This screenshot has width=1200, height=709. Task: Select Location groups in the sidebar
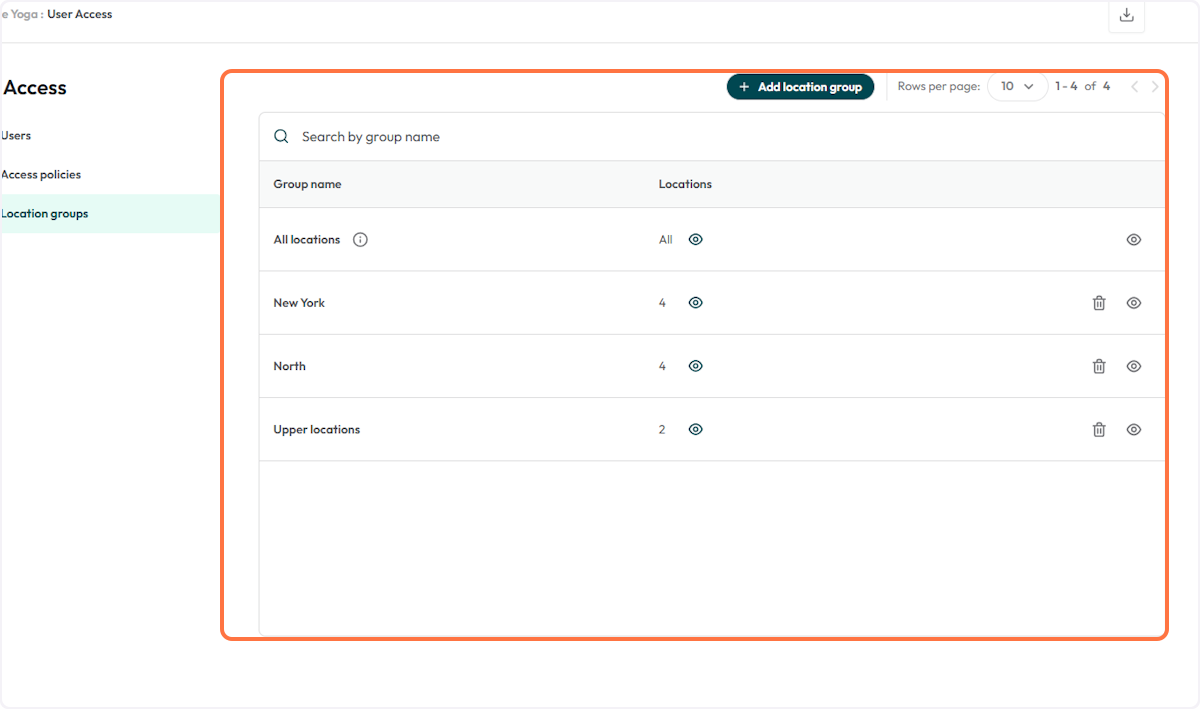[x=45, y=213]
